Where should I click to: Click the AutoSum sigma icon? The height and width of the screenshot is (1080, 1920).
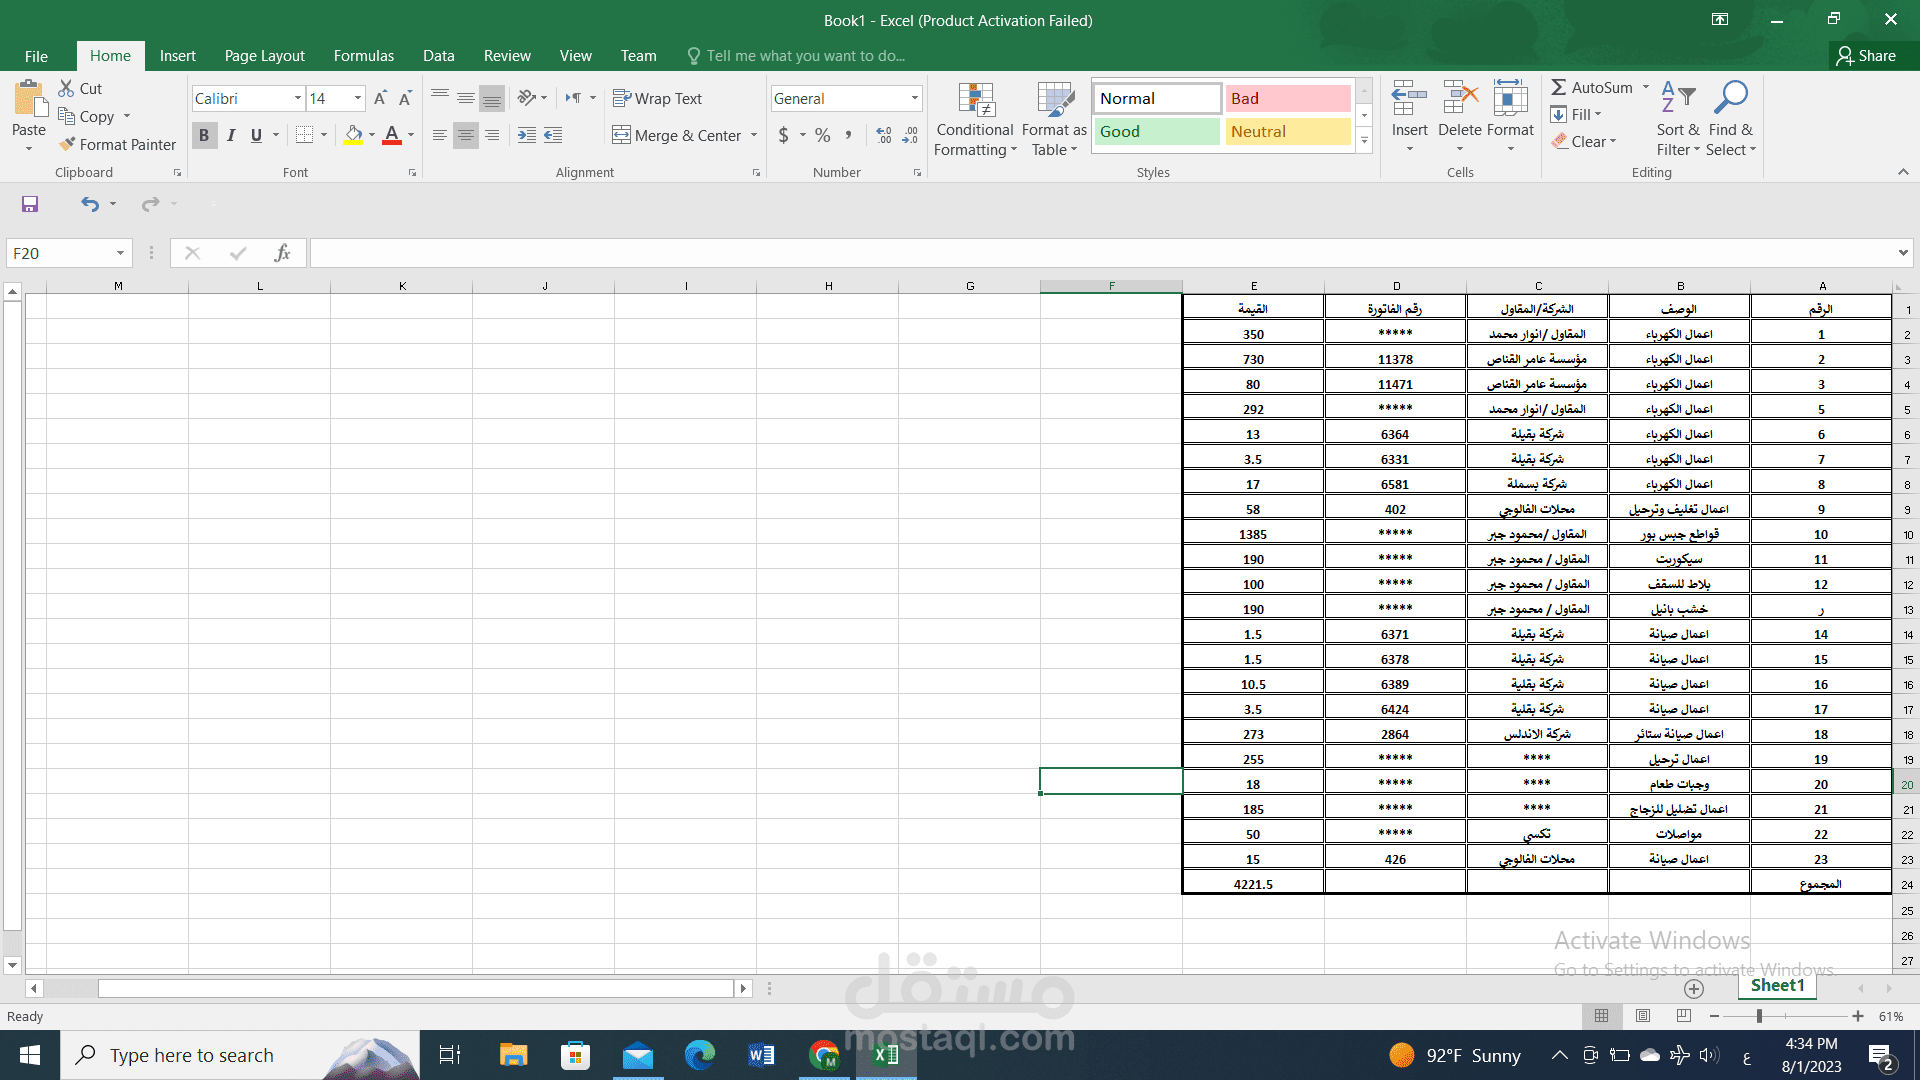click(x=1559, y=88)
